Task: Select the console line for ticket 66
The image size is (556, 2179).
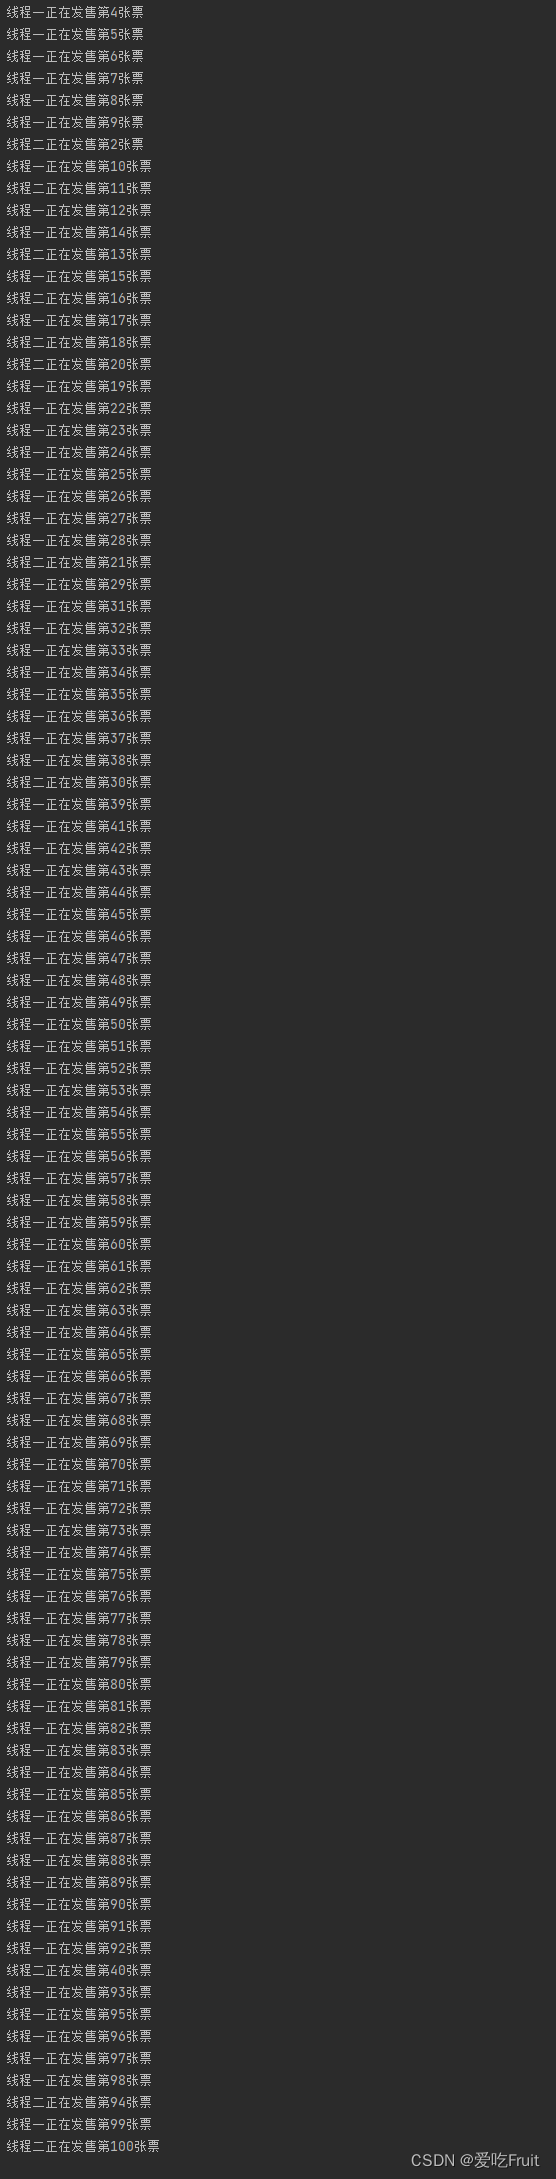Action: tap(79, 1376)
